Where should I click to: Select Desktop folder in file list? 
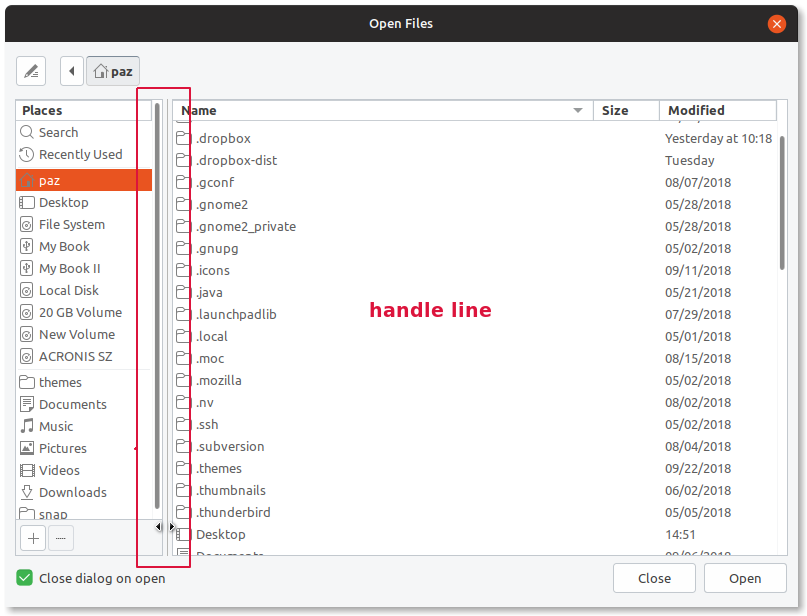(x=474, y=535)
